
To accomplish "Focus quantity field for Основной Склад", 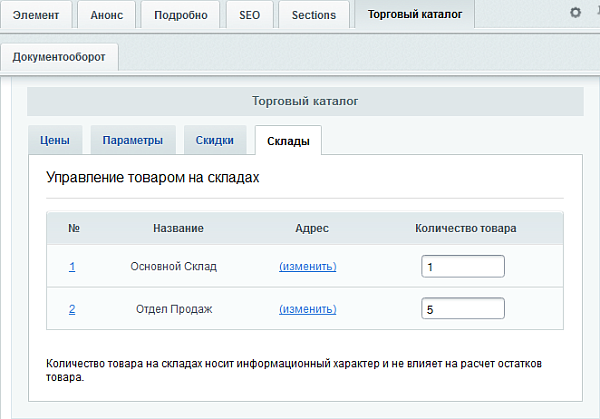I will tap(462, 267).
